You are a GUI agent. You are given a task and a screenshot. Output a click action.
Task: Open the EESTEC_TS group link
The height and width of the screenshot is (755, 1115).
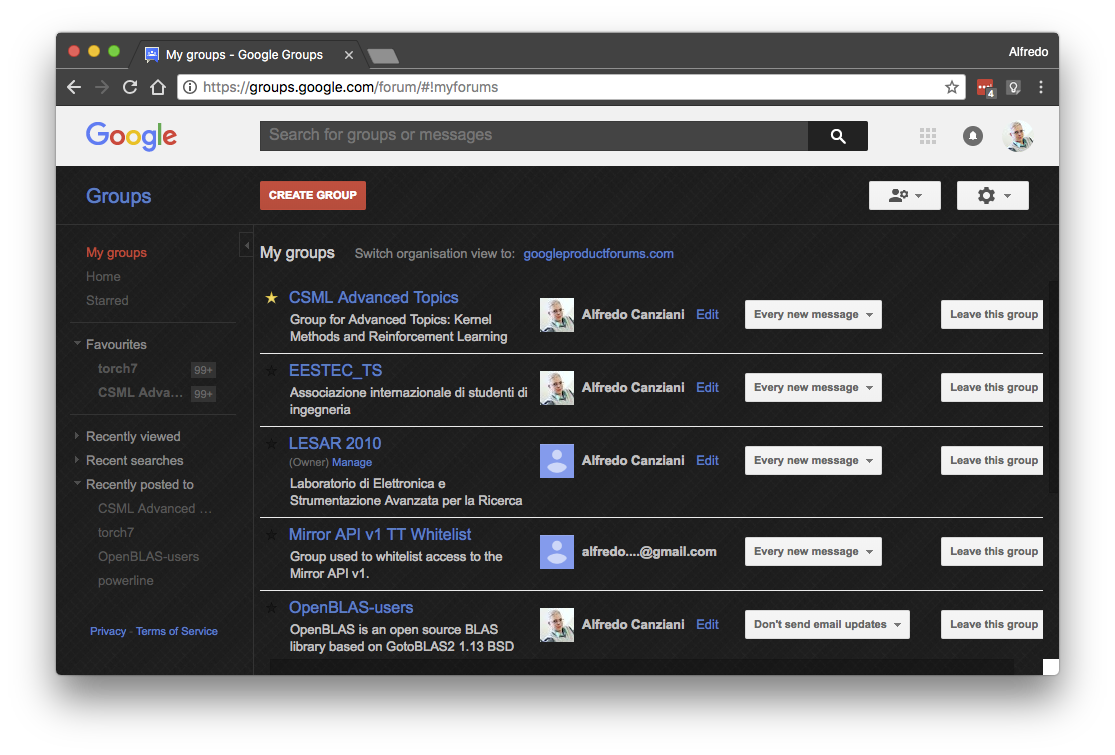click(335, 370)
